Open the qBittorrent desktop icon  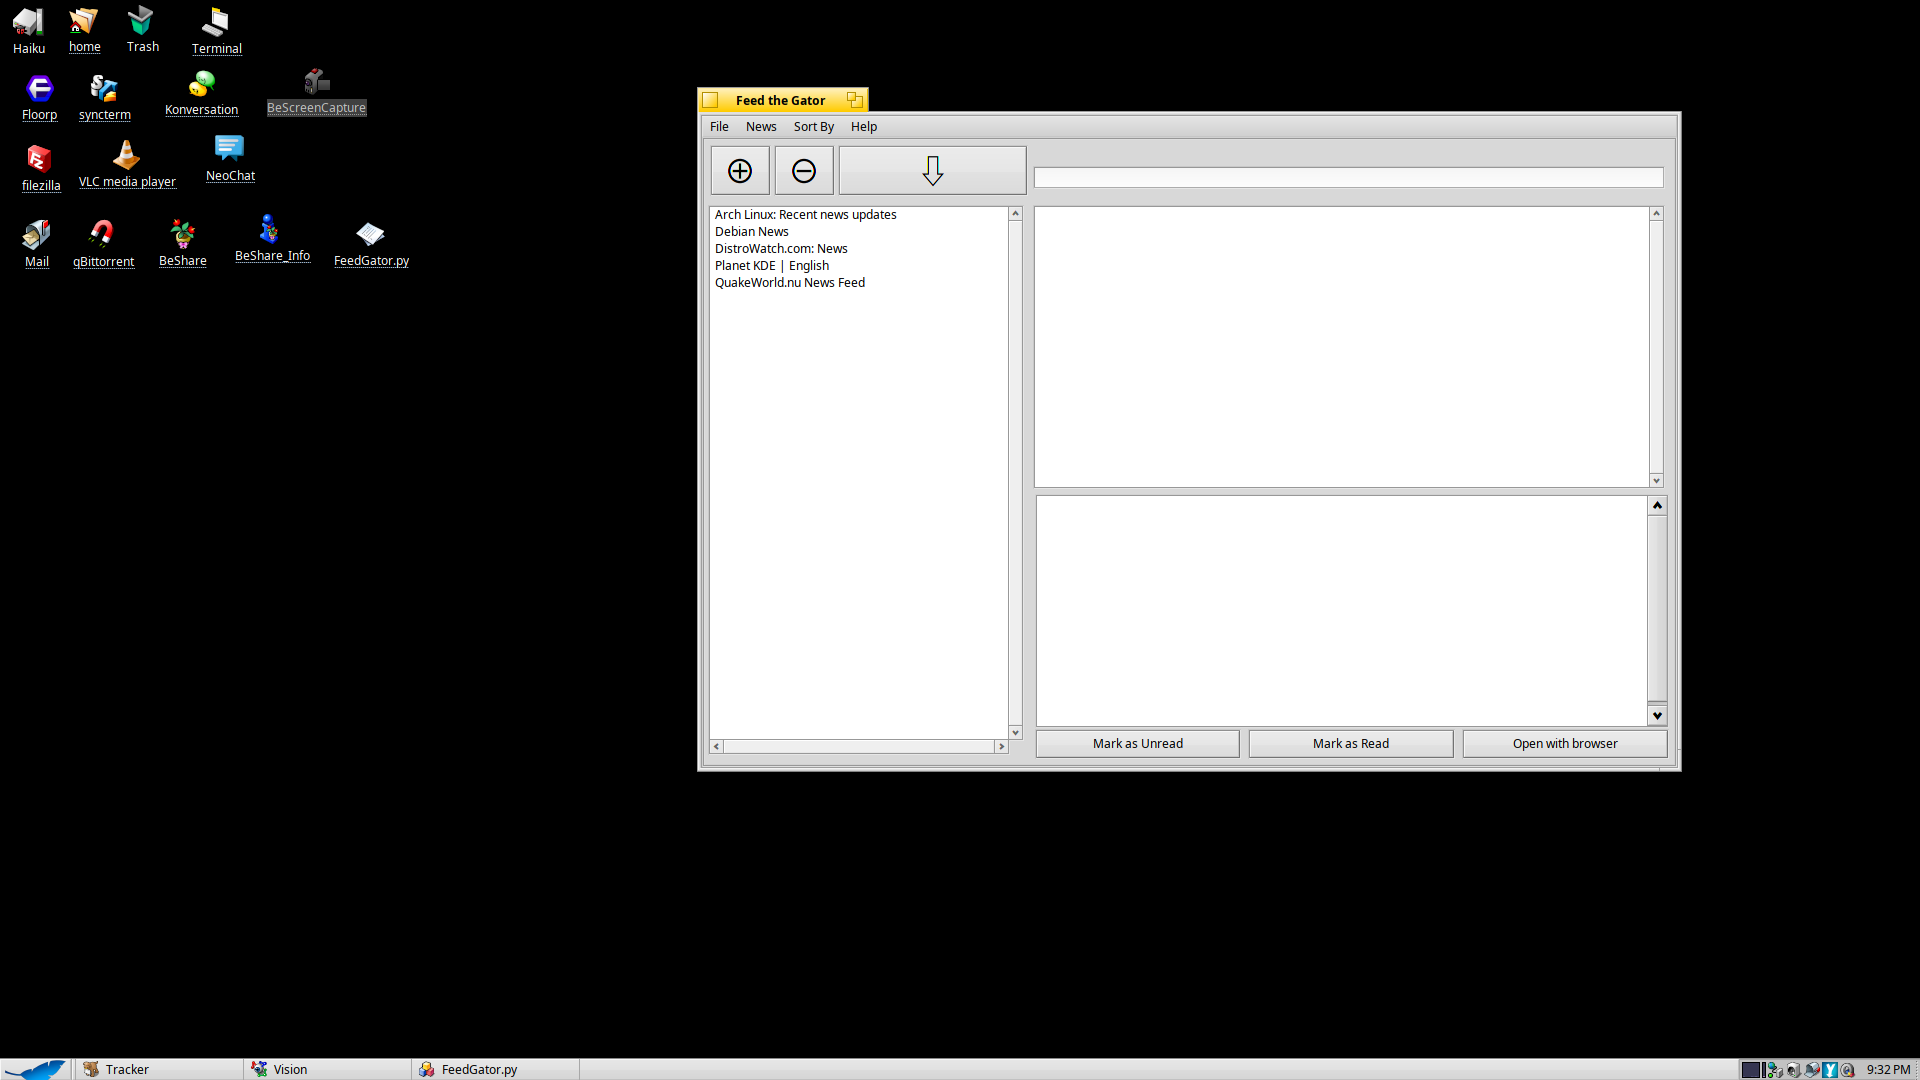coord(102,235)
